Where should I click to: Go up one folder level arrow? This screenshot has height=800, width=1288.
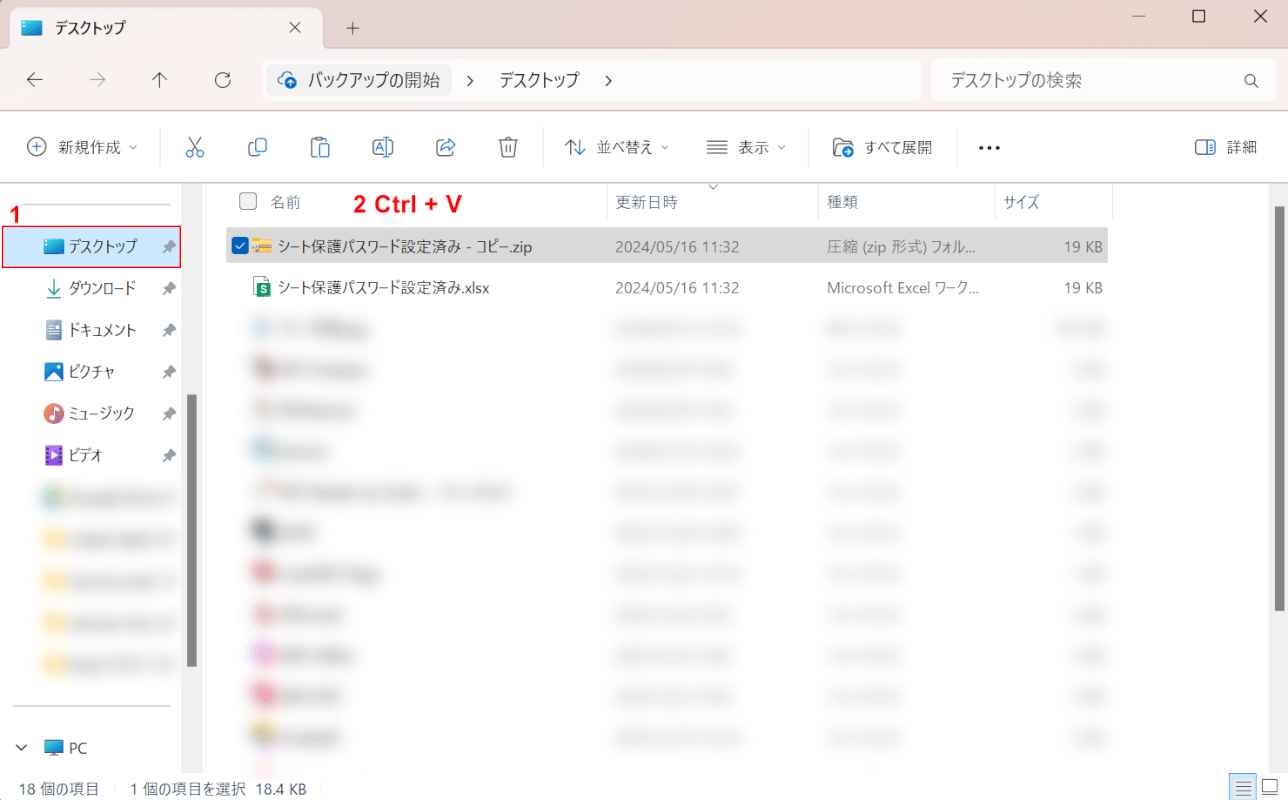(160, 80)
